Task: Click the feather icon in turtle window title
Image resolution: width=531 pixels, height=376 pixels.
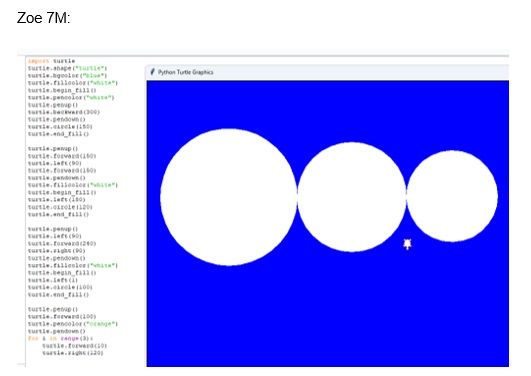Action: (x=152, y=72)
